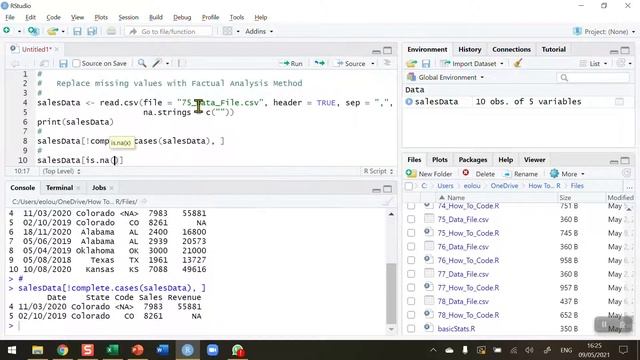Open Zoom from the taskbar
640x360 pixels.
coord(212,350)
